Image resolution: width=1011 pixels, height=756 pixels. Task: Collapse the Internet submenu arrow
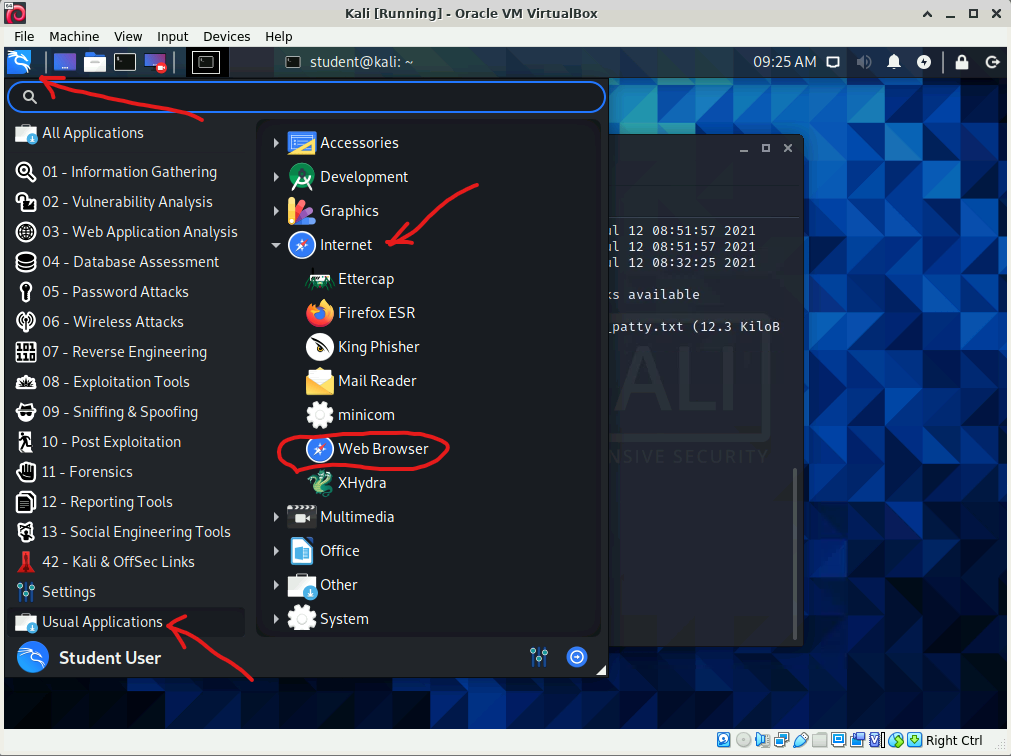(x=276, y=246)
